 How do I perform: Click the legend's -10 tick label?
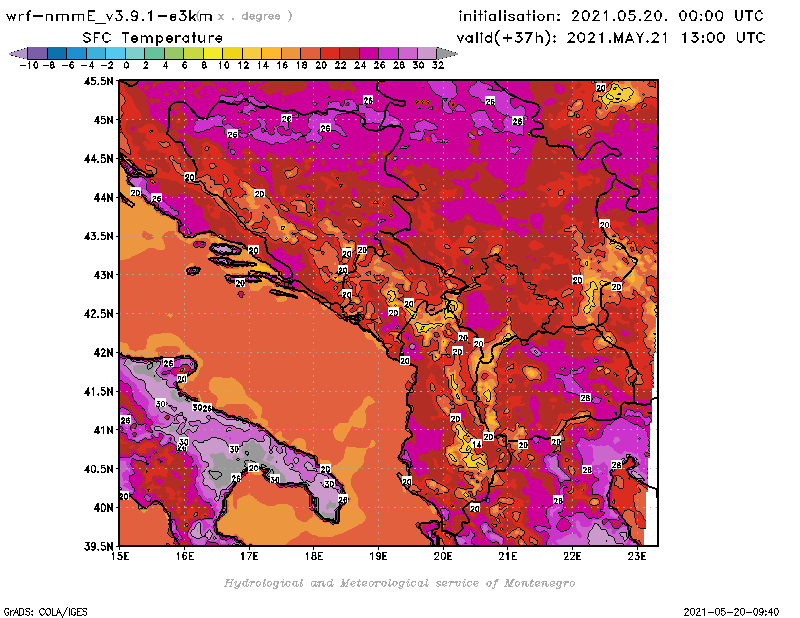point(29,65)
